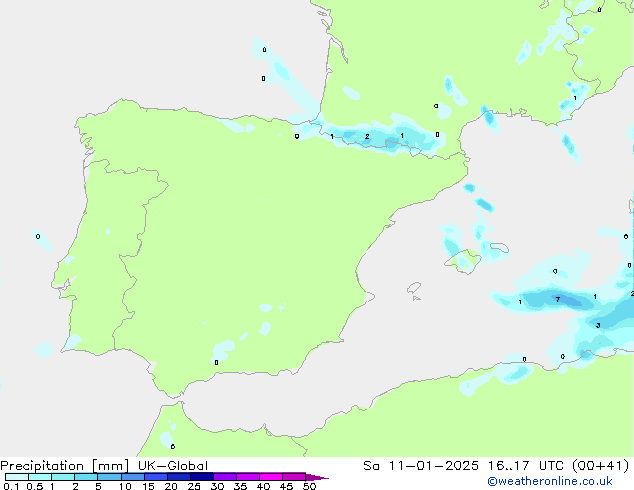The height and width of the screenshot is (490, 634).
Task: Click the legend label "0.1"
Action: [x=11, y=486]
